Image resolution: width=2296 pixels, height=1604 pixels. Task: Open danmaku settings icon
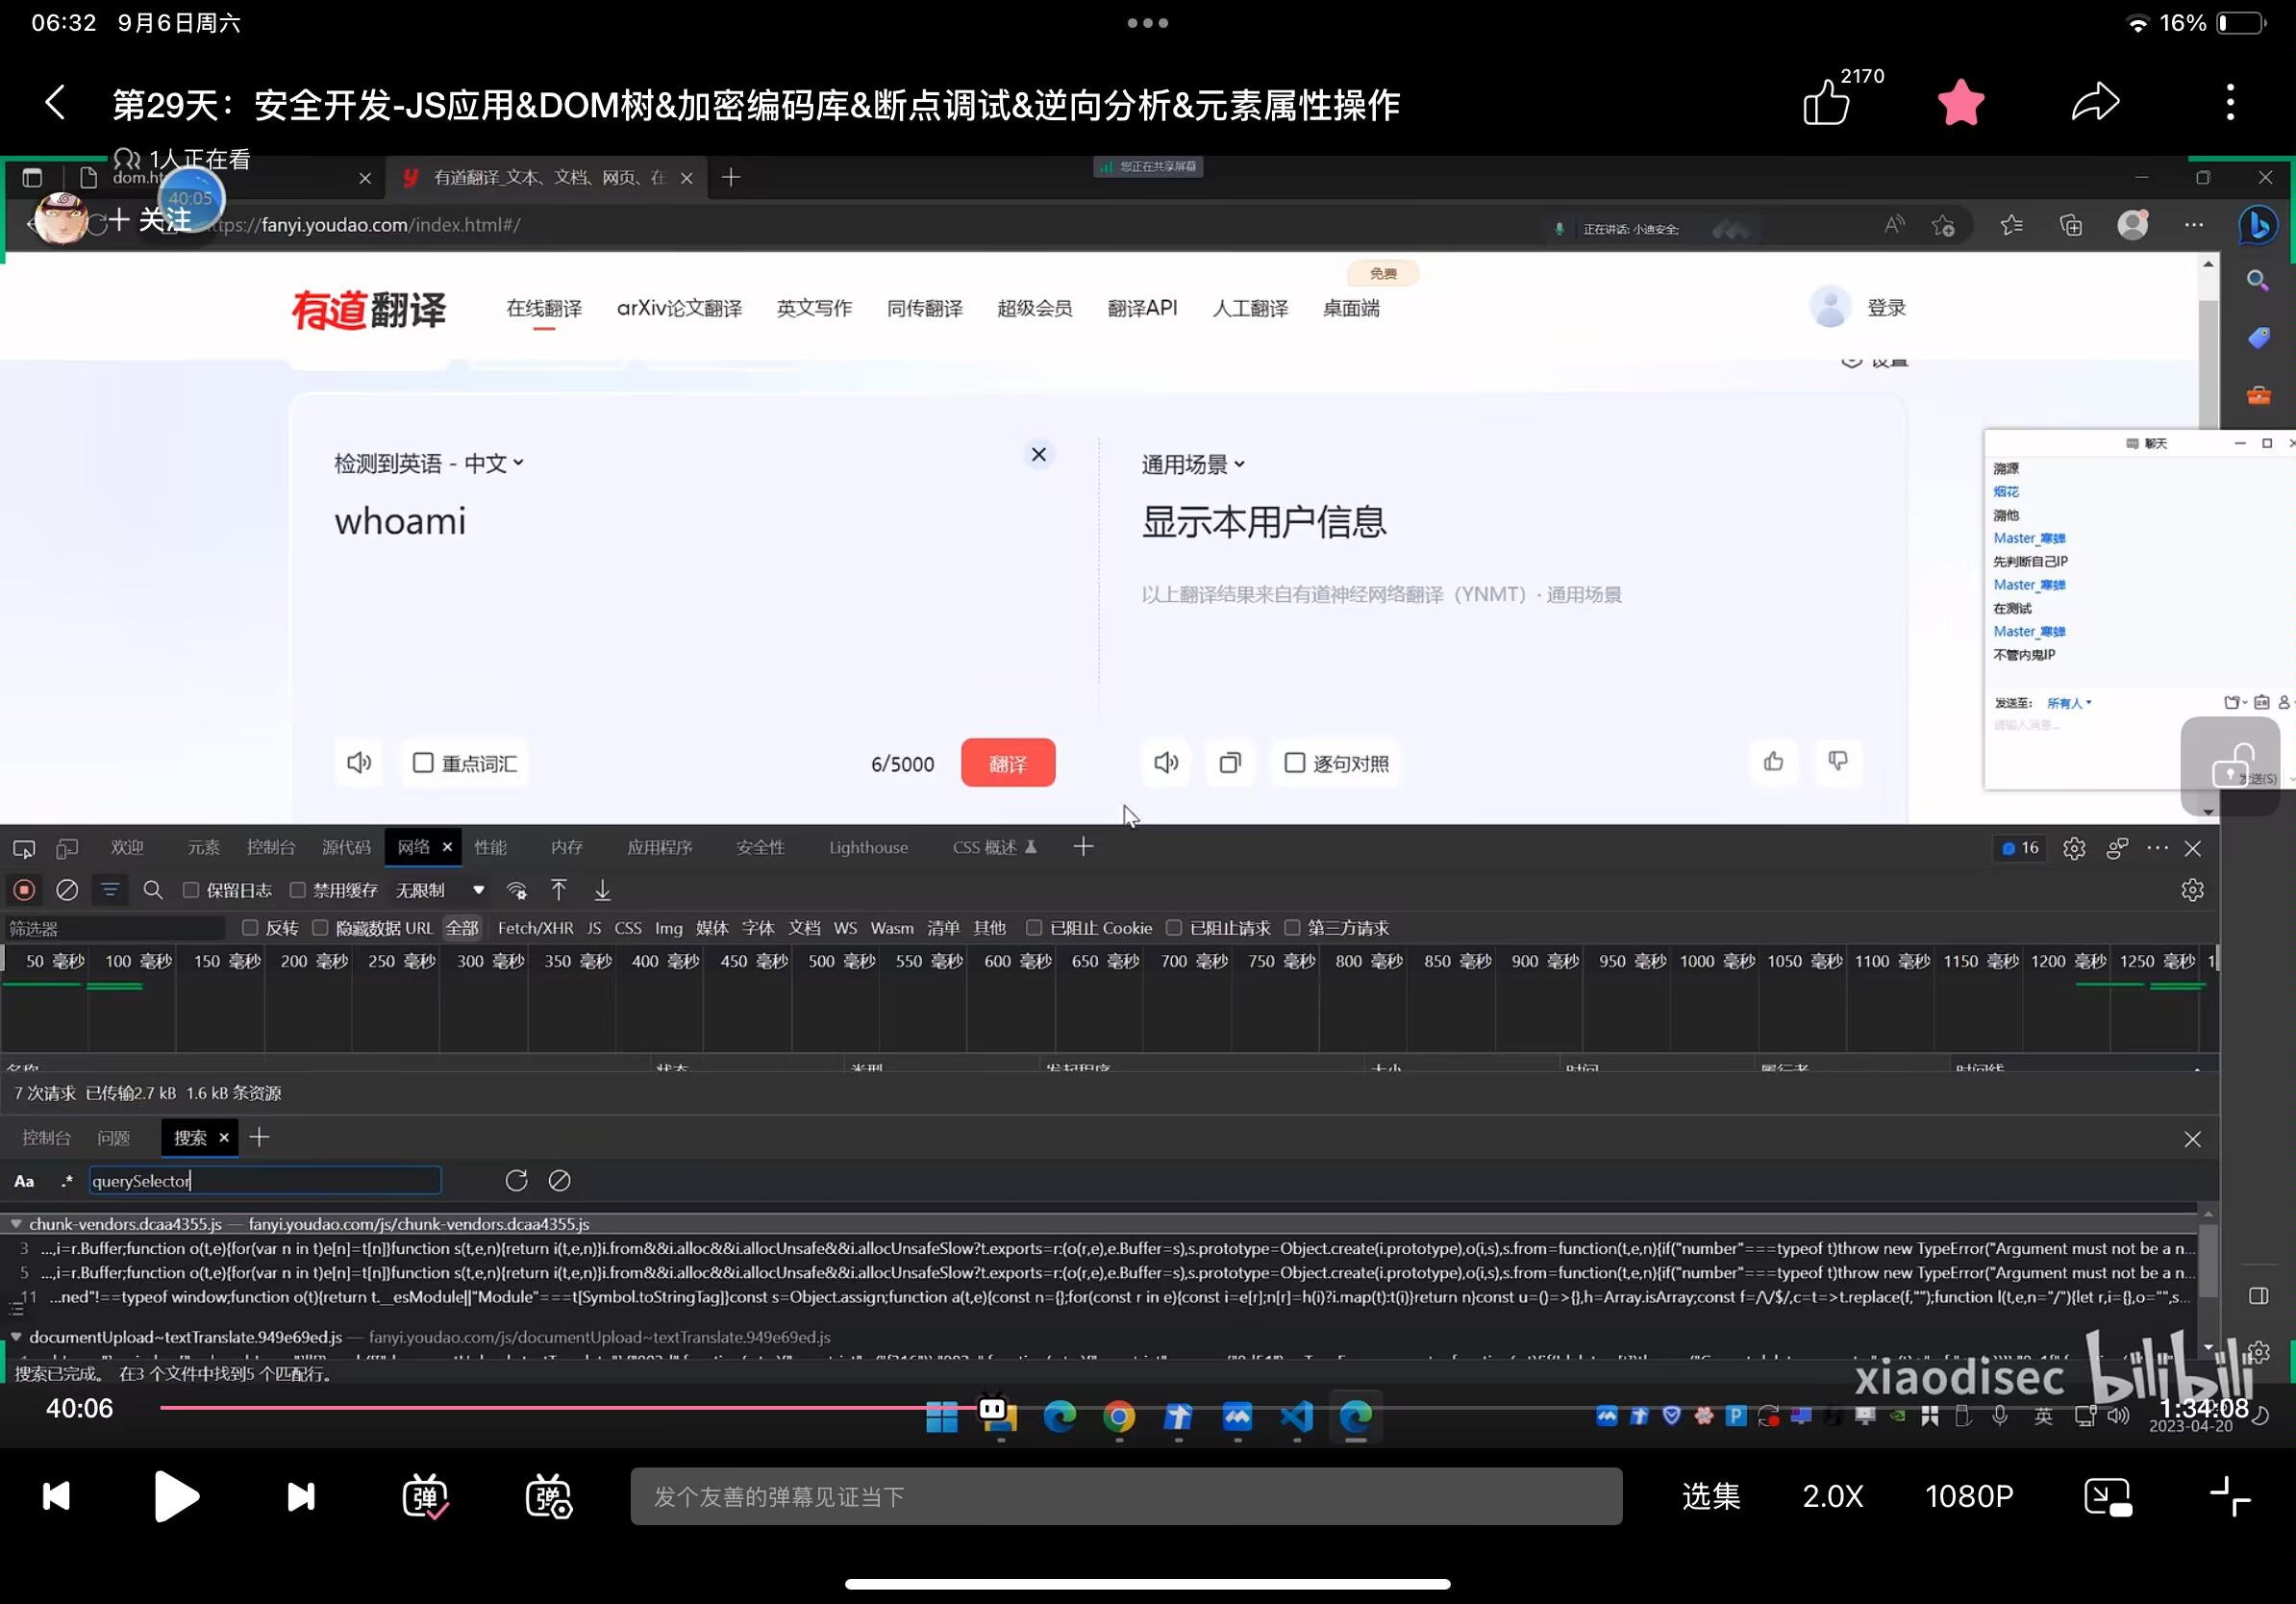tap(548, 1496)
